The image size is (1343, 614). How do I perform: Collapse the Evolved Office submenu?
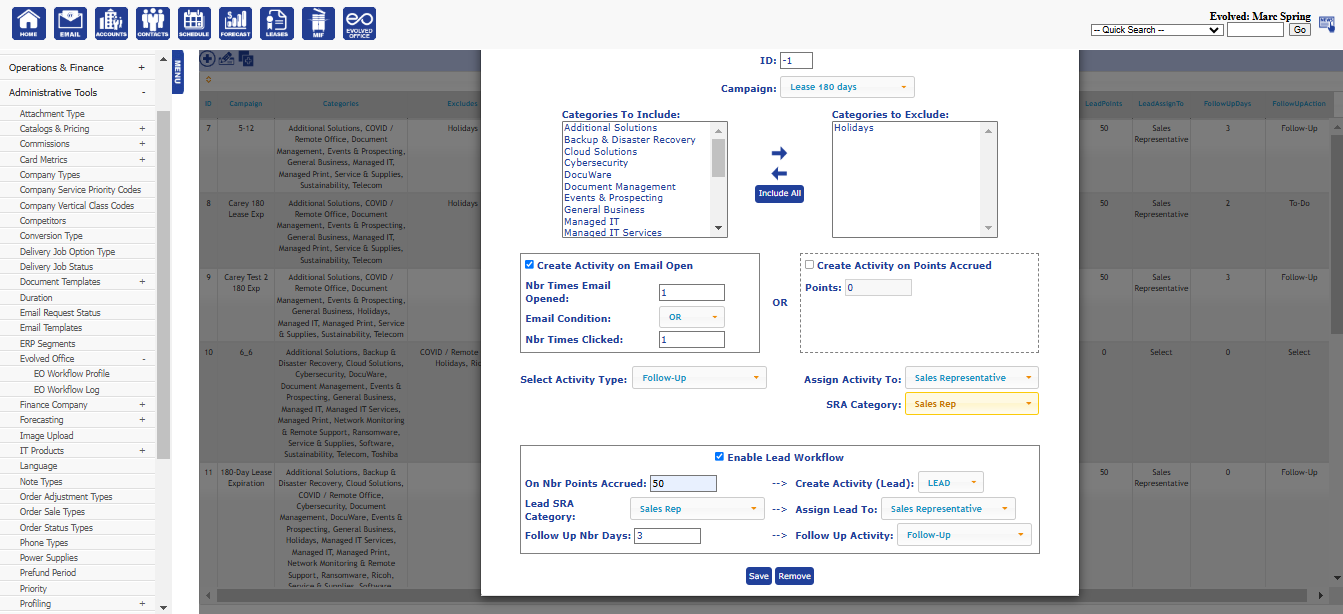click(x=143, y=358)
